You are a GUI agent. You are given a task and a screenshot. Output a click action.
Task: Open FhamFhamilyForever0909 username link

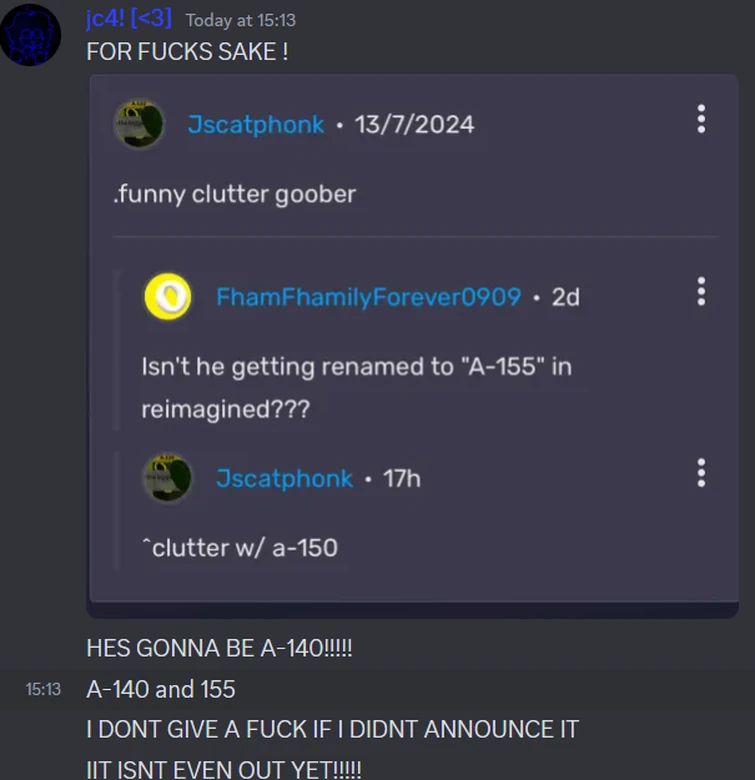(x=369, y=297)
